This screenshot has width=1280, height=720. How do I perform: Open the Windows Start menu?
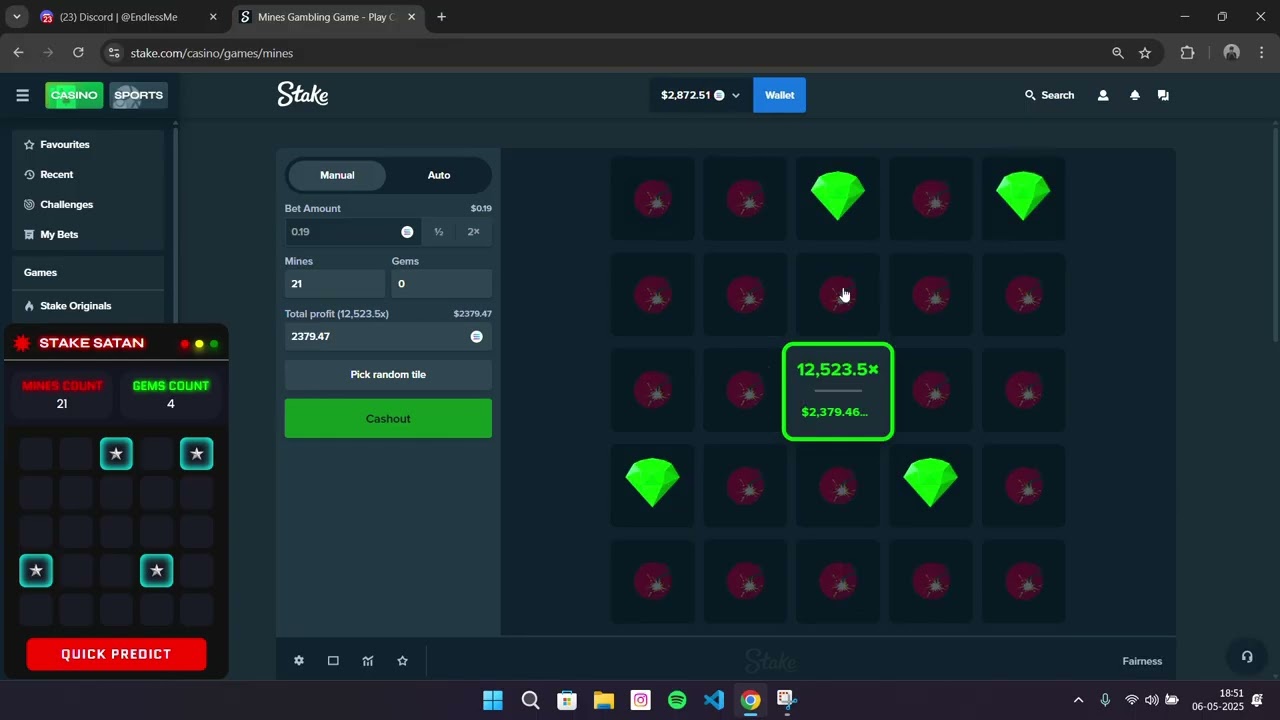click(493, 700)
